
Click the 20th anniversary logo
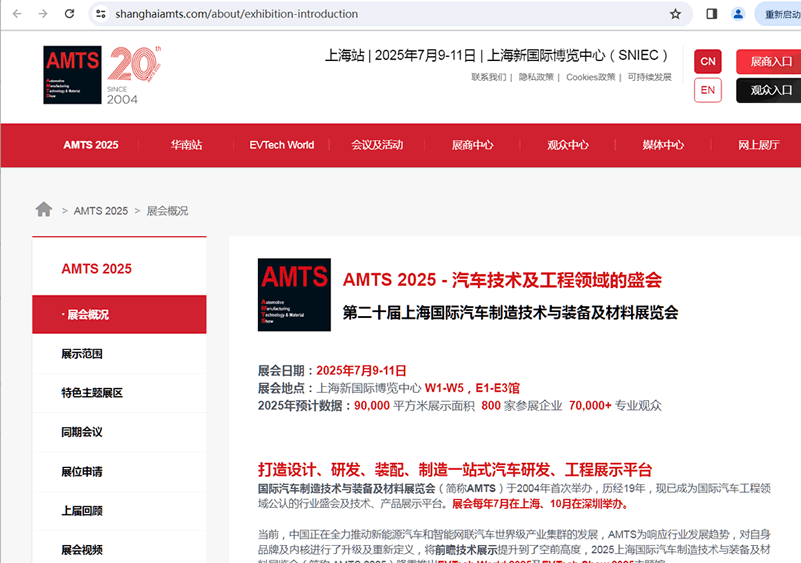coord(134,75)
